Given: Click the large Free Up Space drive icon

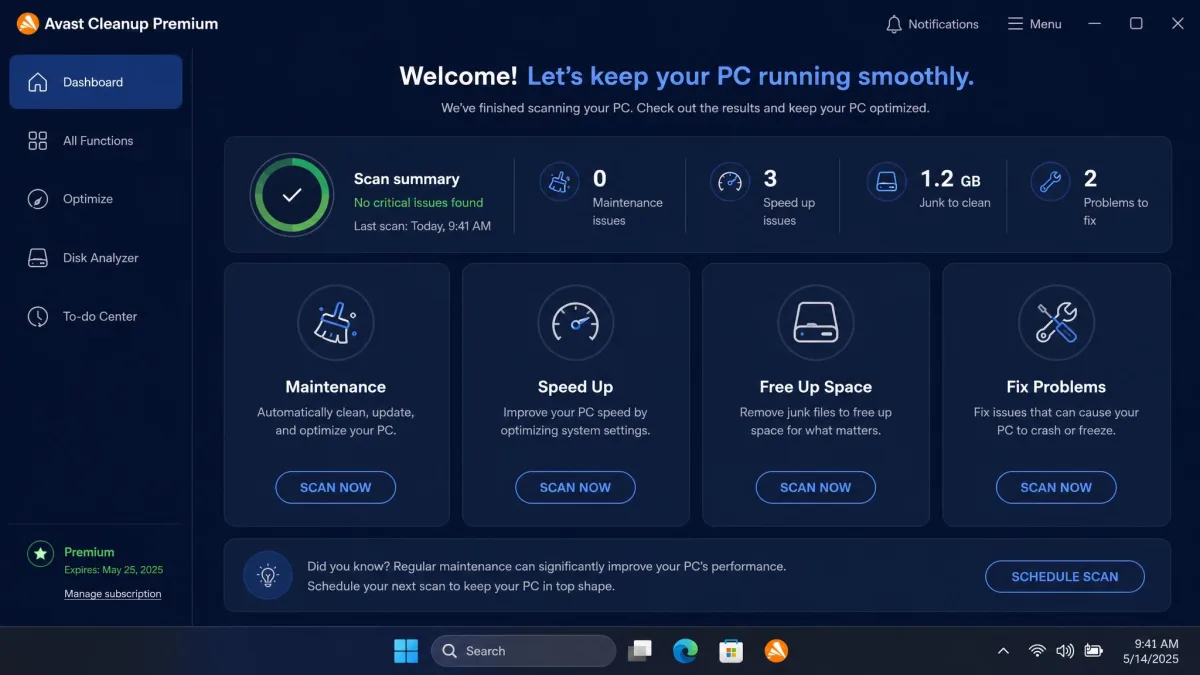Looking at the screenshot, I should (x=816, y=322).
